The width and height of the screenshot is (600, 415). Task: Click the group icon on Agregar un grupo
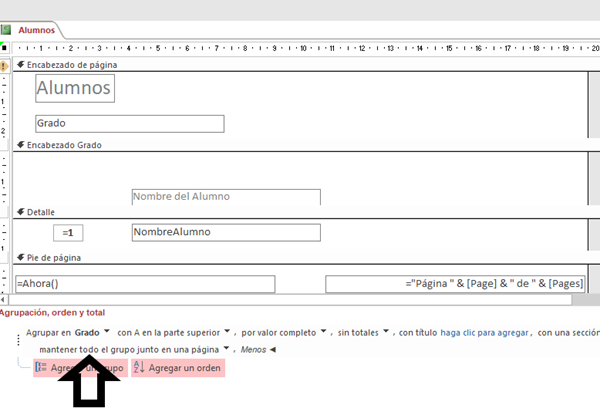pyautogui.click(x=41, y=368)
